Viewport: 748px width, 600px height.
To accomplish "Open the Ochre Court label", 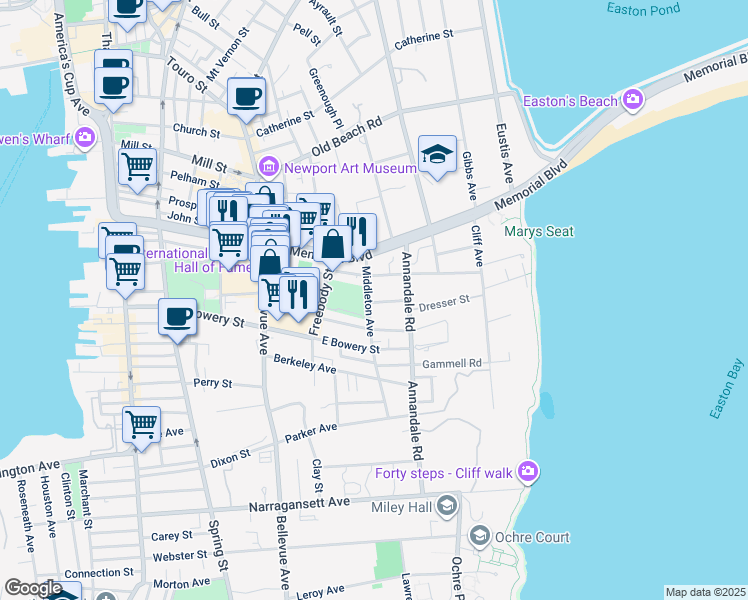I will point(532,538).
